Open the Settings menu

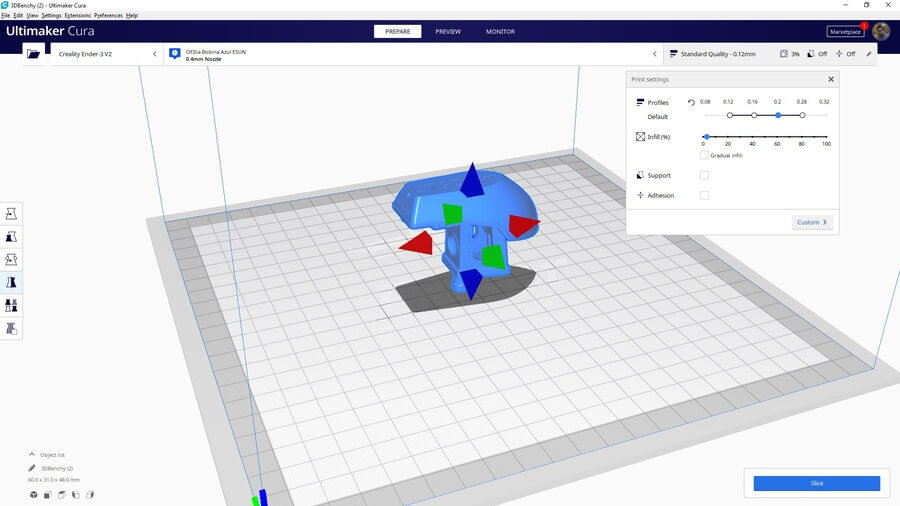click(x=52, y=15)
